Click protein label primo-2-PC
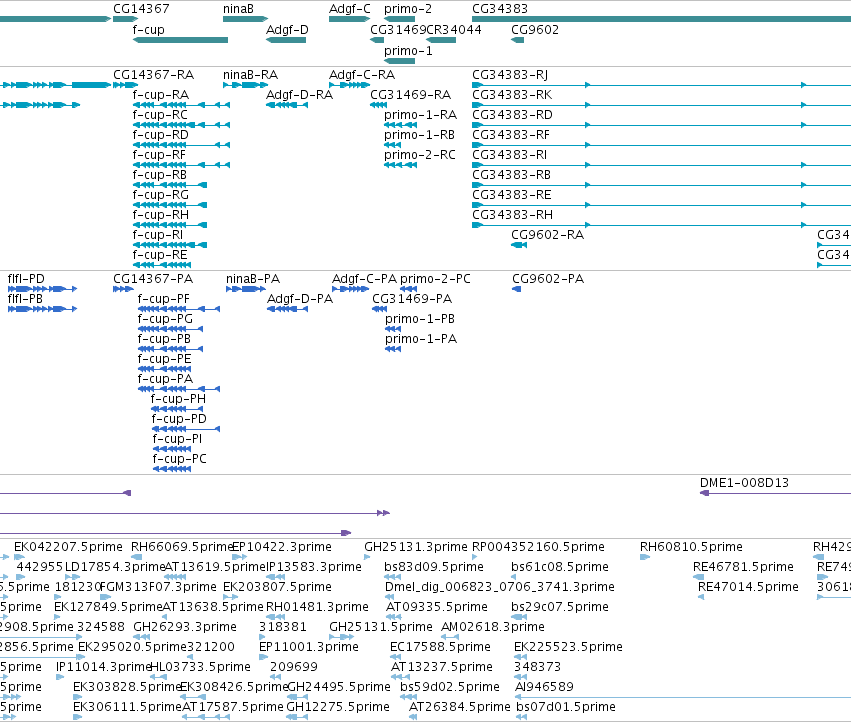 click(x=435, y=279)
